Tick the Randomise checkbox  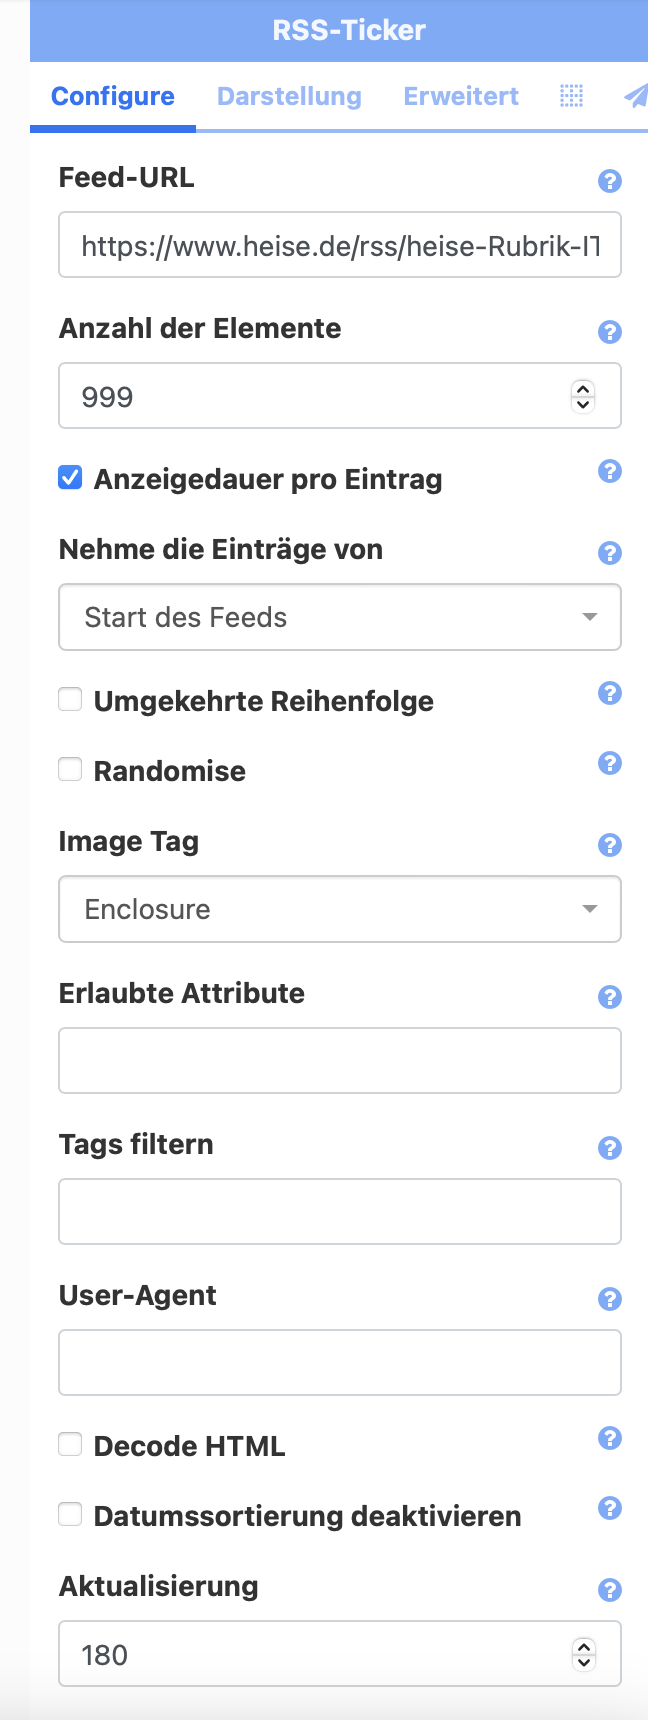[x=70, y=770]
